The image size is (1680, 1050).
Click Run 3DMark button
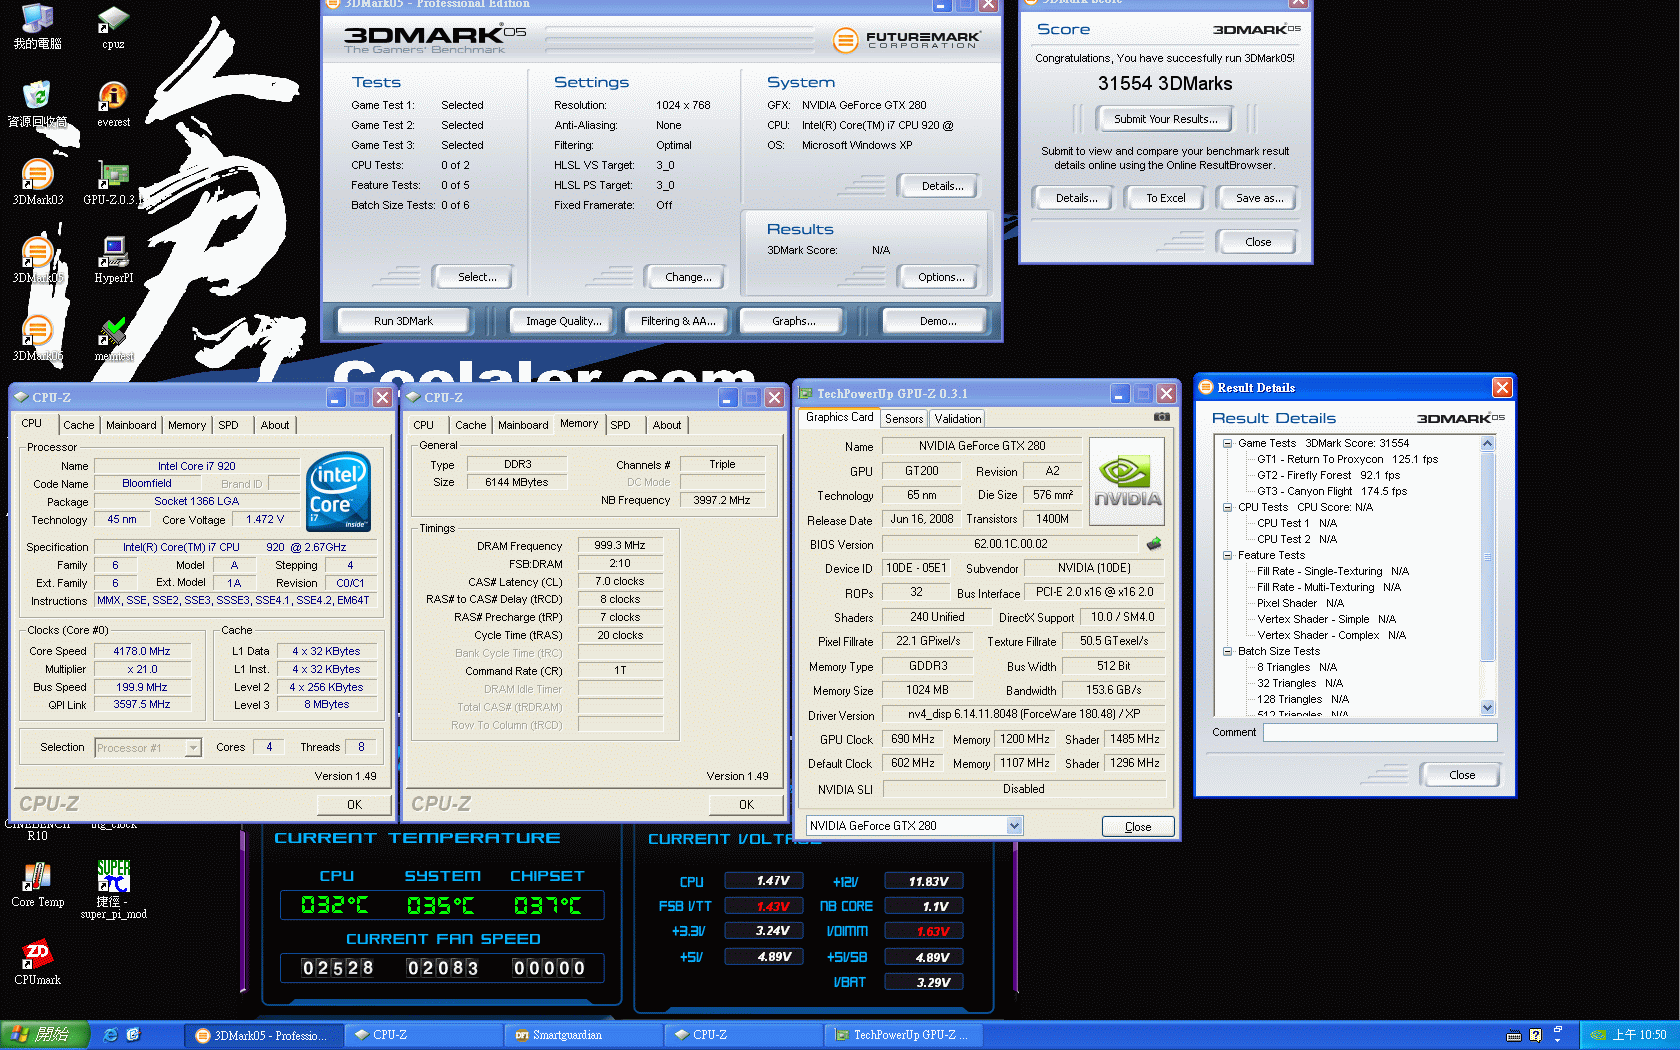[403, 321]
